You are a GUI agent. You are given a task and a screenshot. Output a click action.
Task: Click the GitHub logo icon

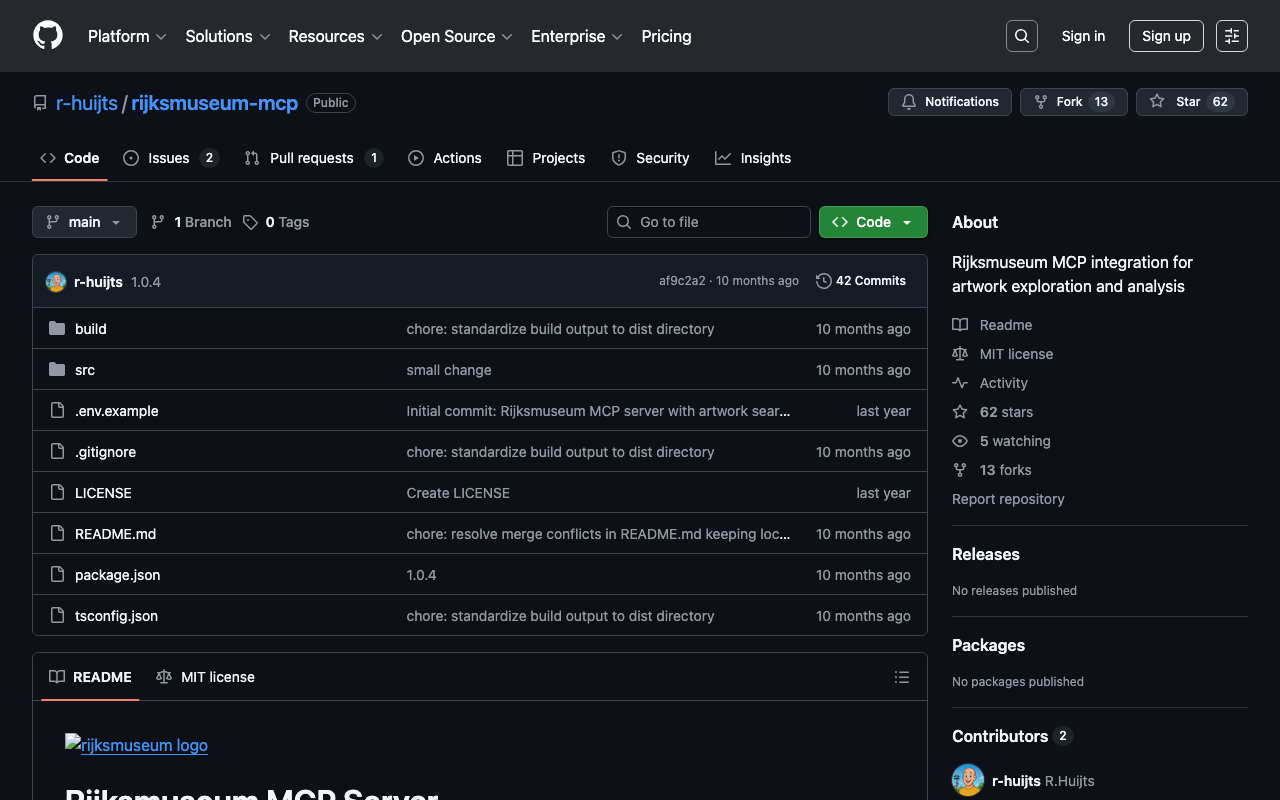click(x=48, y=36)
